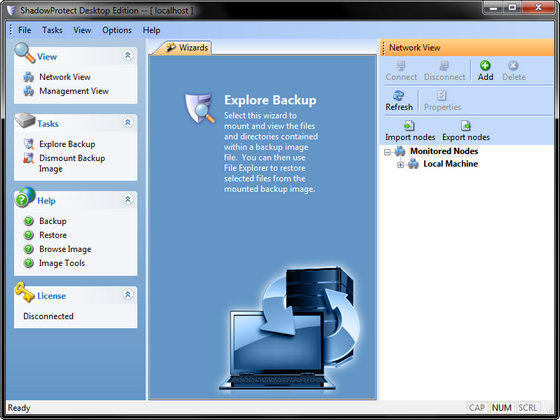Image resolution: width=560 pixels, height=420 pixels.
Task: Click Export nodes button
Action: [466, 131]
